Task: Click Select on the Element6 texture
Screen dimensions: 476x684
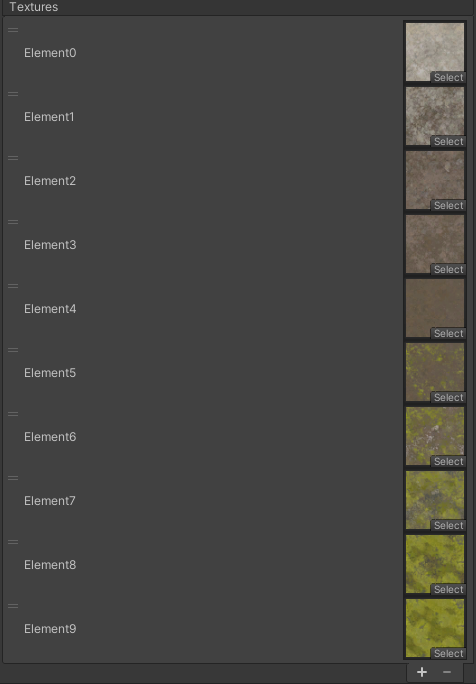Action: click(448, 462)
